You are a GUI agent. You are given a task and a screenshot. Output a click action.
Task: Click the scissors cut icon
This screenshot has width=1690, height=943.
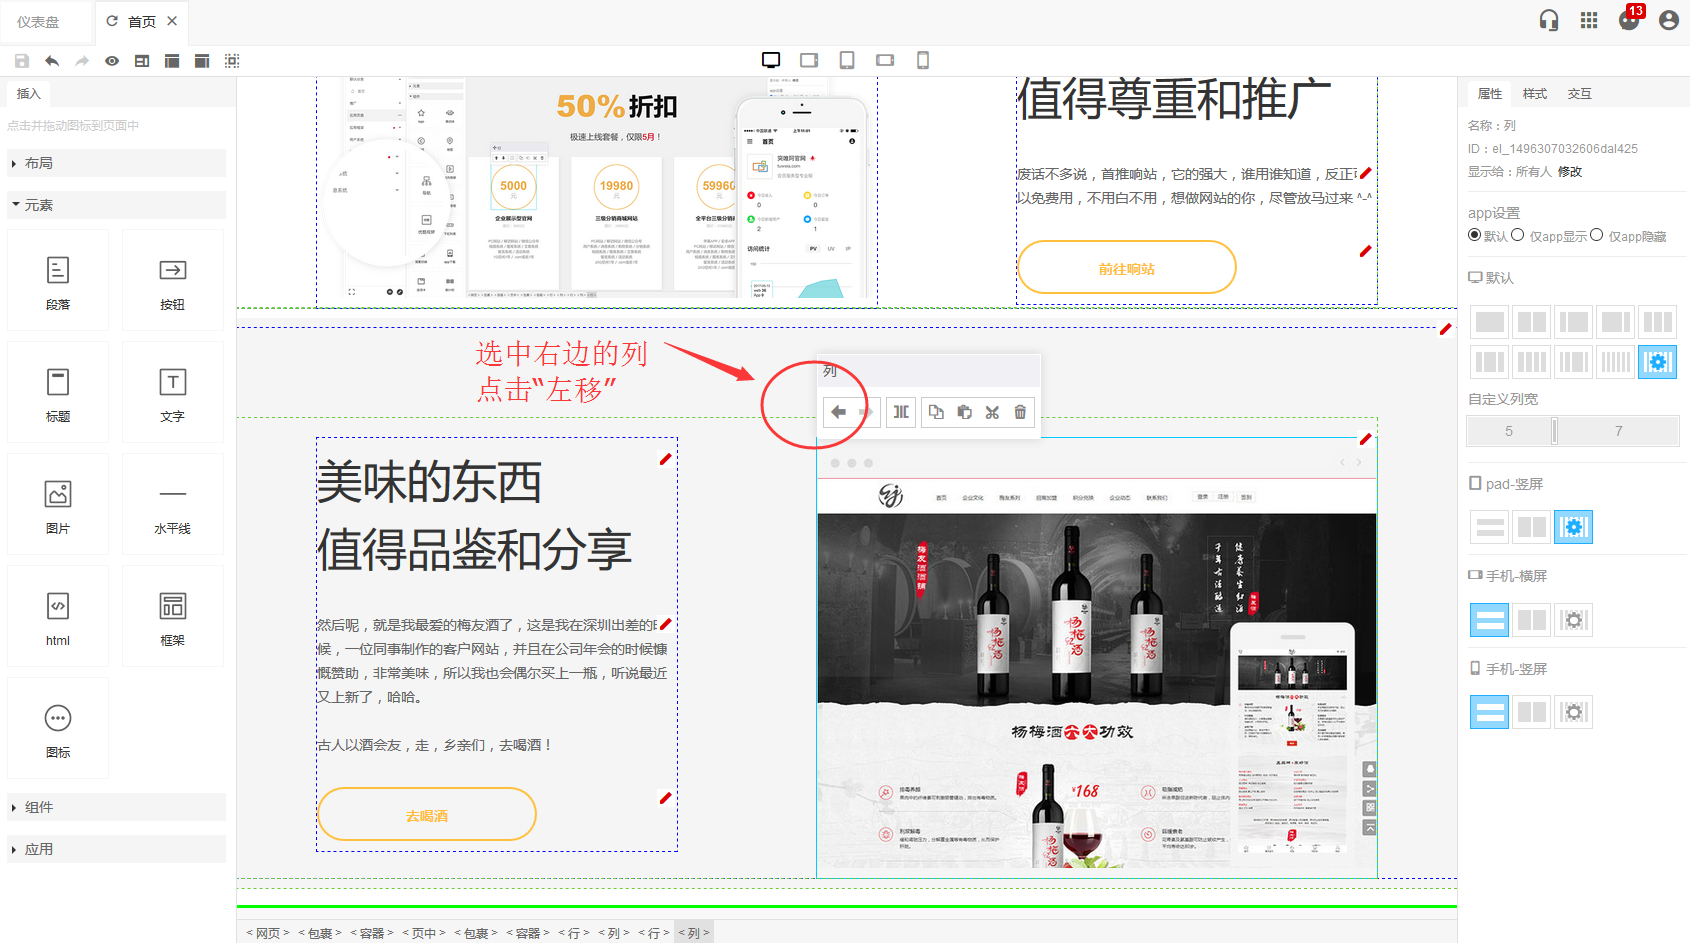point(992,412)
